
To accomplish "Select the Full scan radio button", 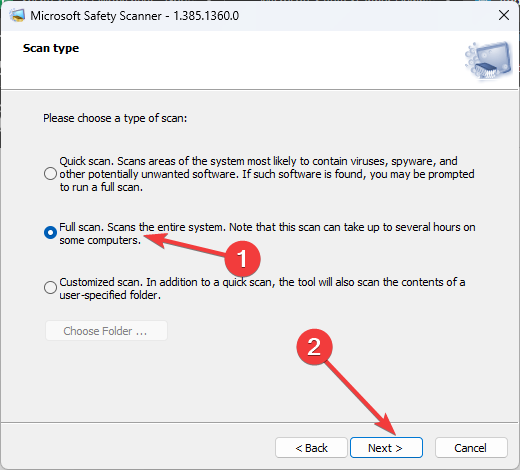I will (50, 233).
